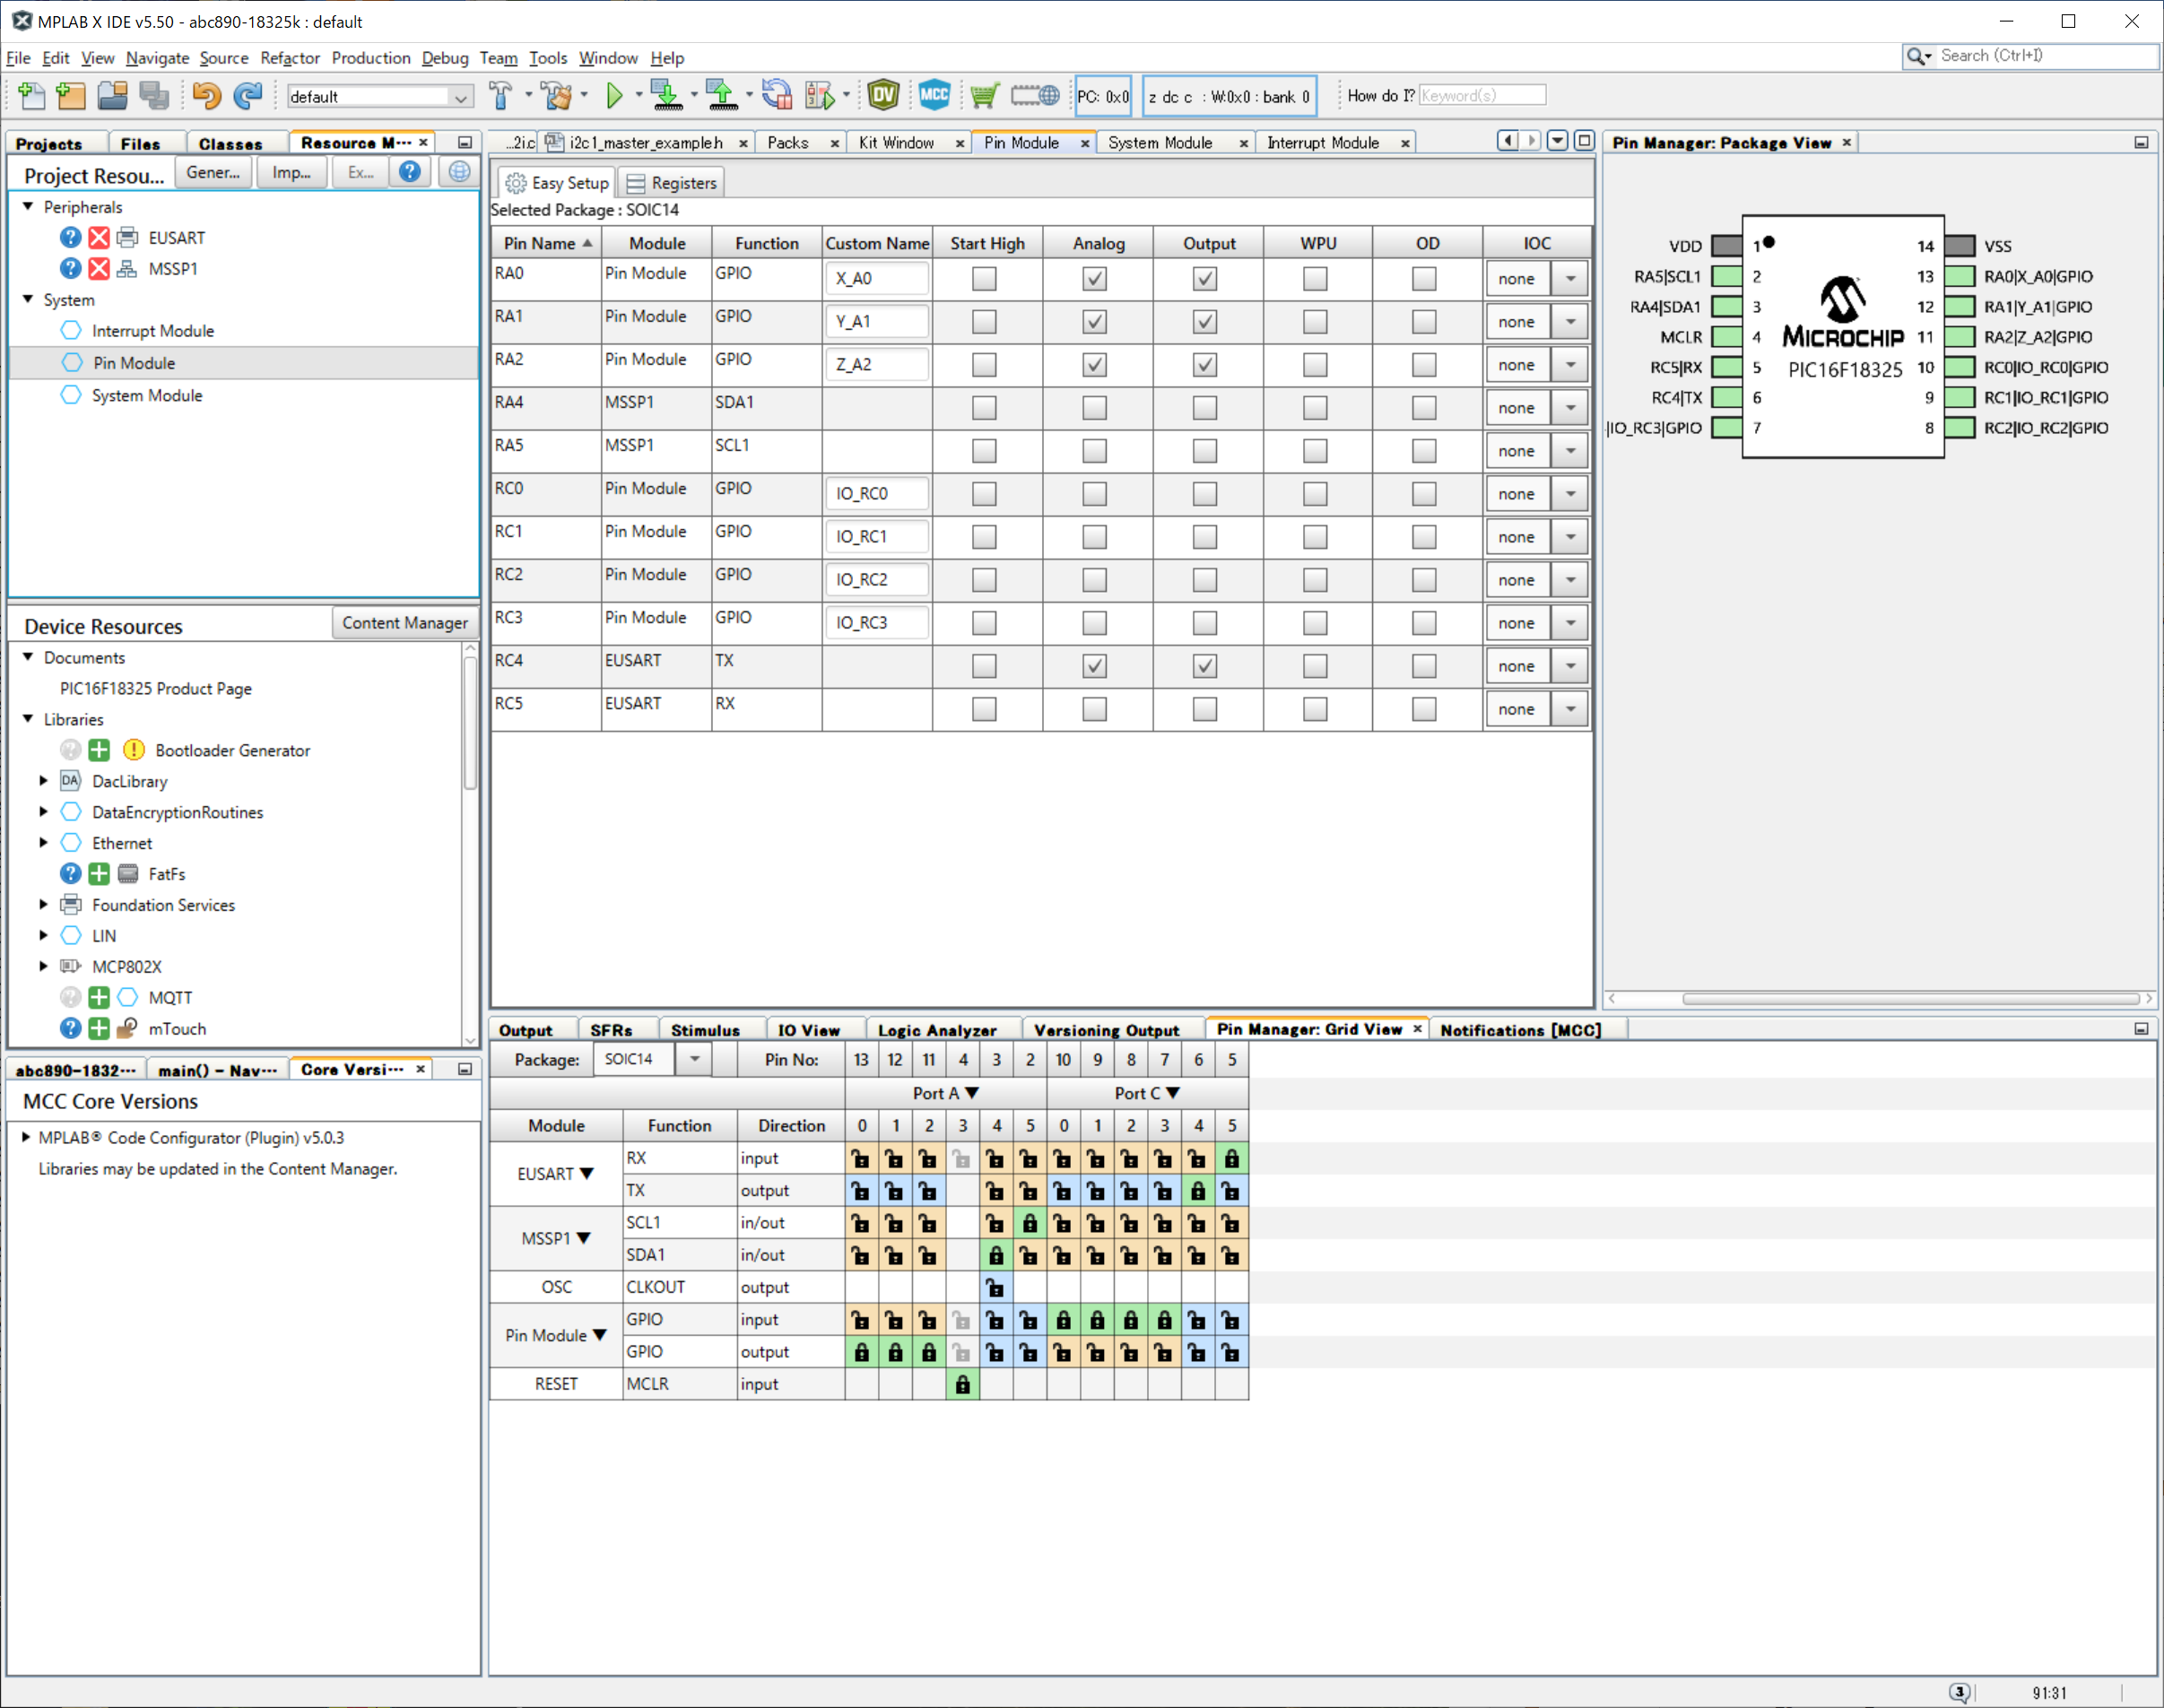Click the Make and Program Device icon
This screenshot has width=2164, height=1708.
(x=666, y=96)
